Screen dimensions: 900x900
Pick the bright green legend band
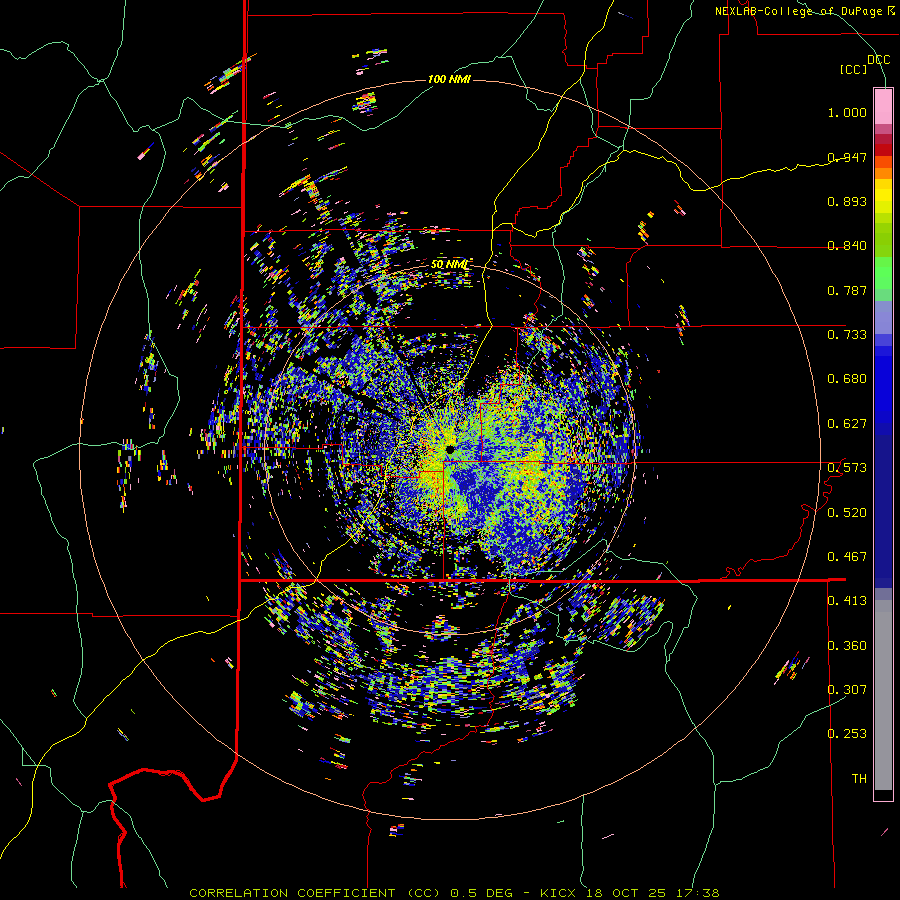(883, 273)
